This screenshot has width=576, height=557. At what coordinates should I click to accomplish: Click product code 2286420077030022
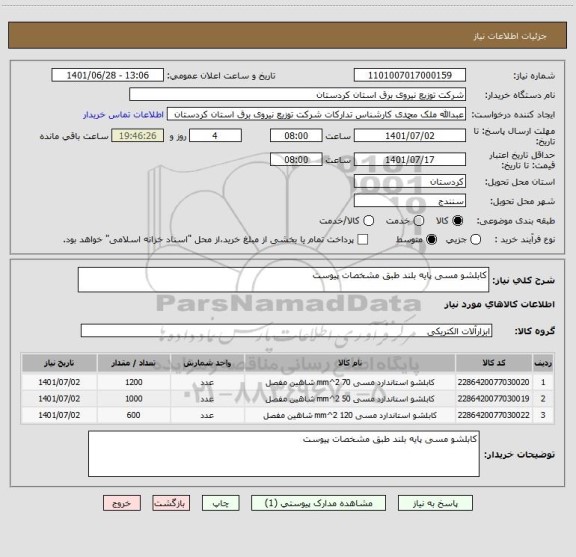click(493, 415)
